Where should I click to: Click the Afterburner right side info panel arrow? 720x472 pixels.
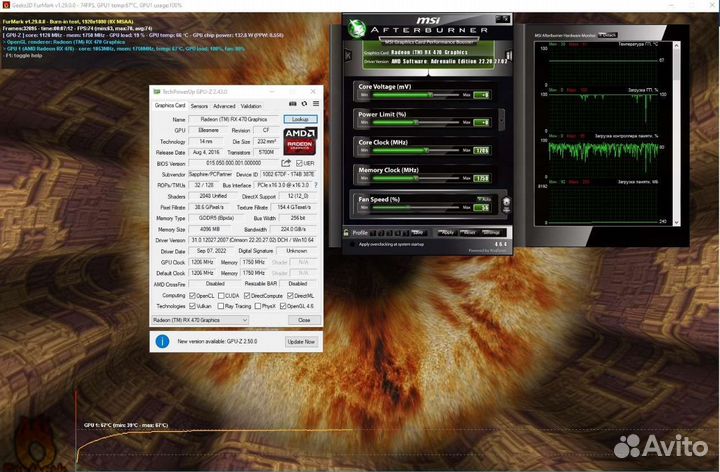(509, 56)
